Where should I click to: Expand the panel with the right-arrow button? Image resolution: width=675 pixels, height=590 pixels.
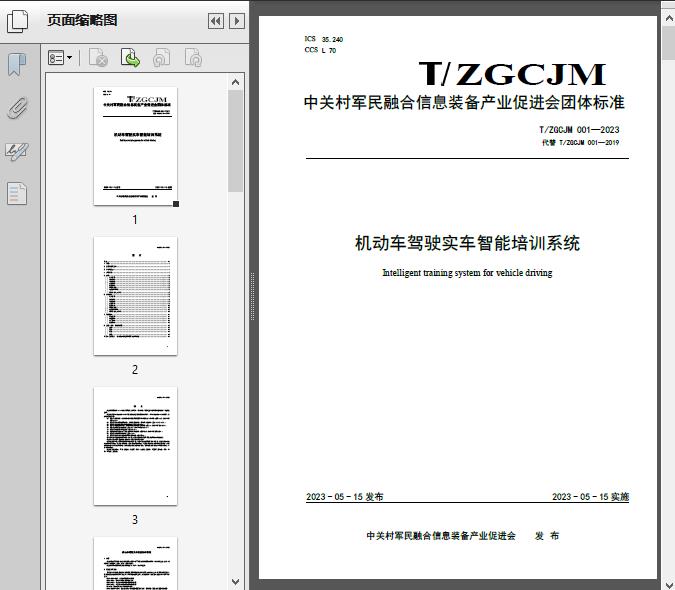coord(236,21)
